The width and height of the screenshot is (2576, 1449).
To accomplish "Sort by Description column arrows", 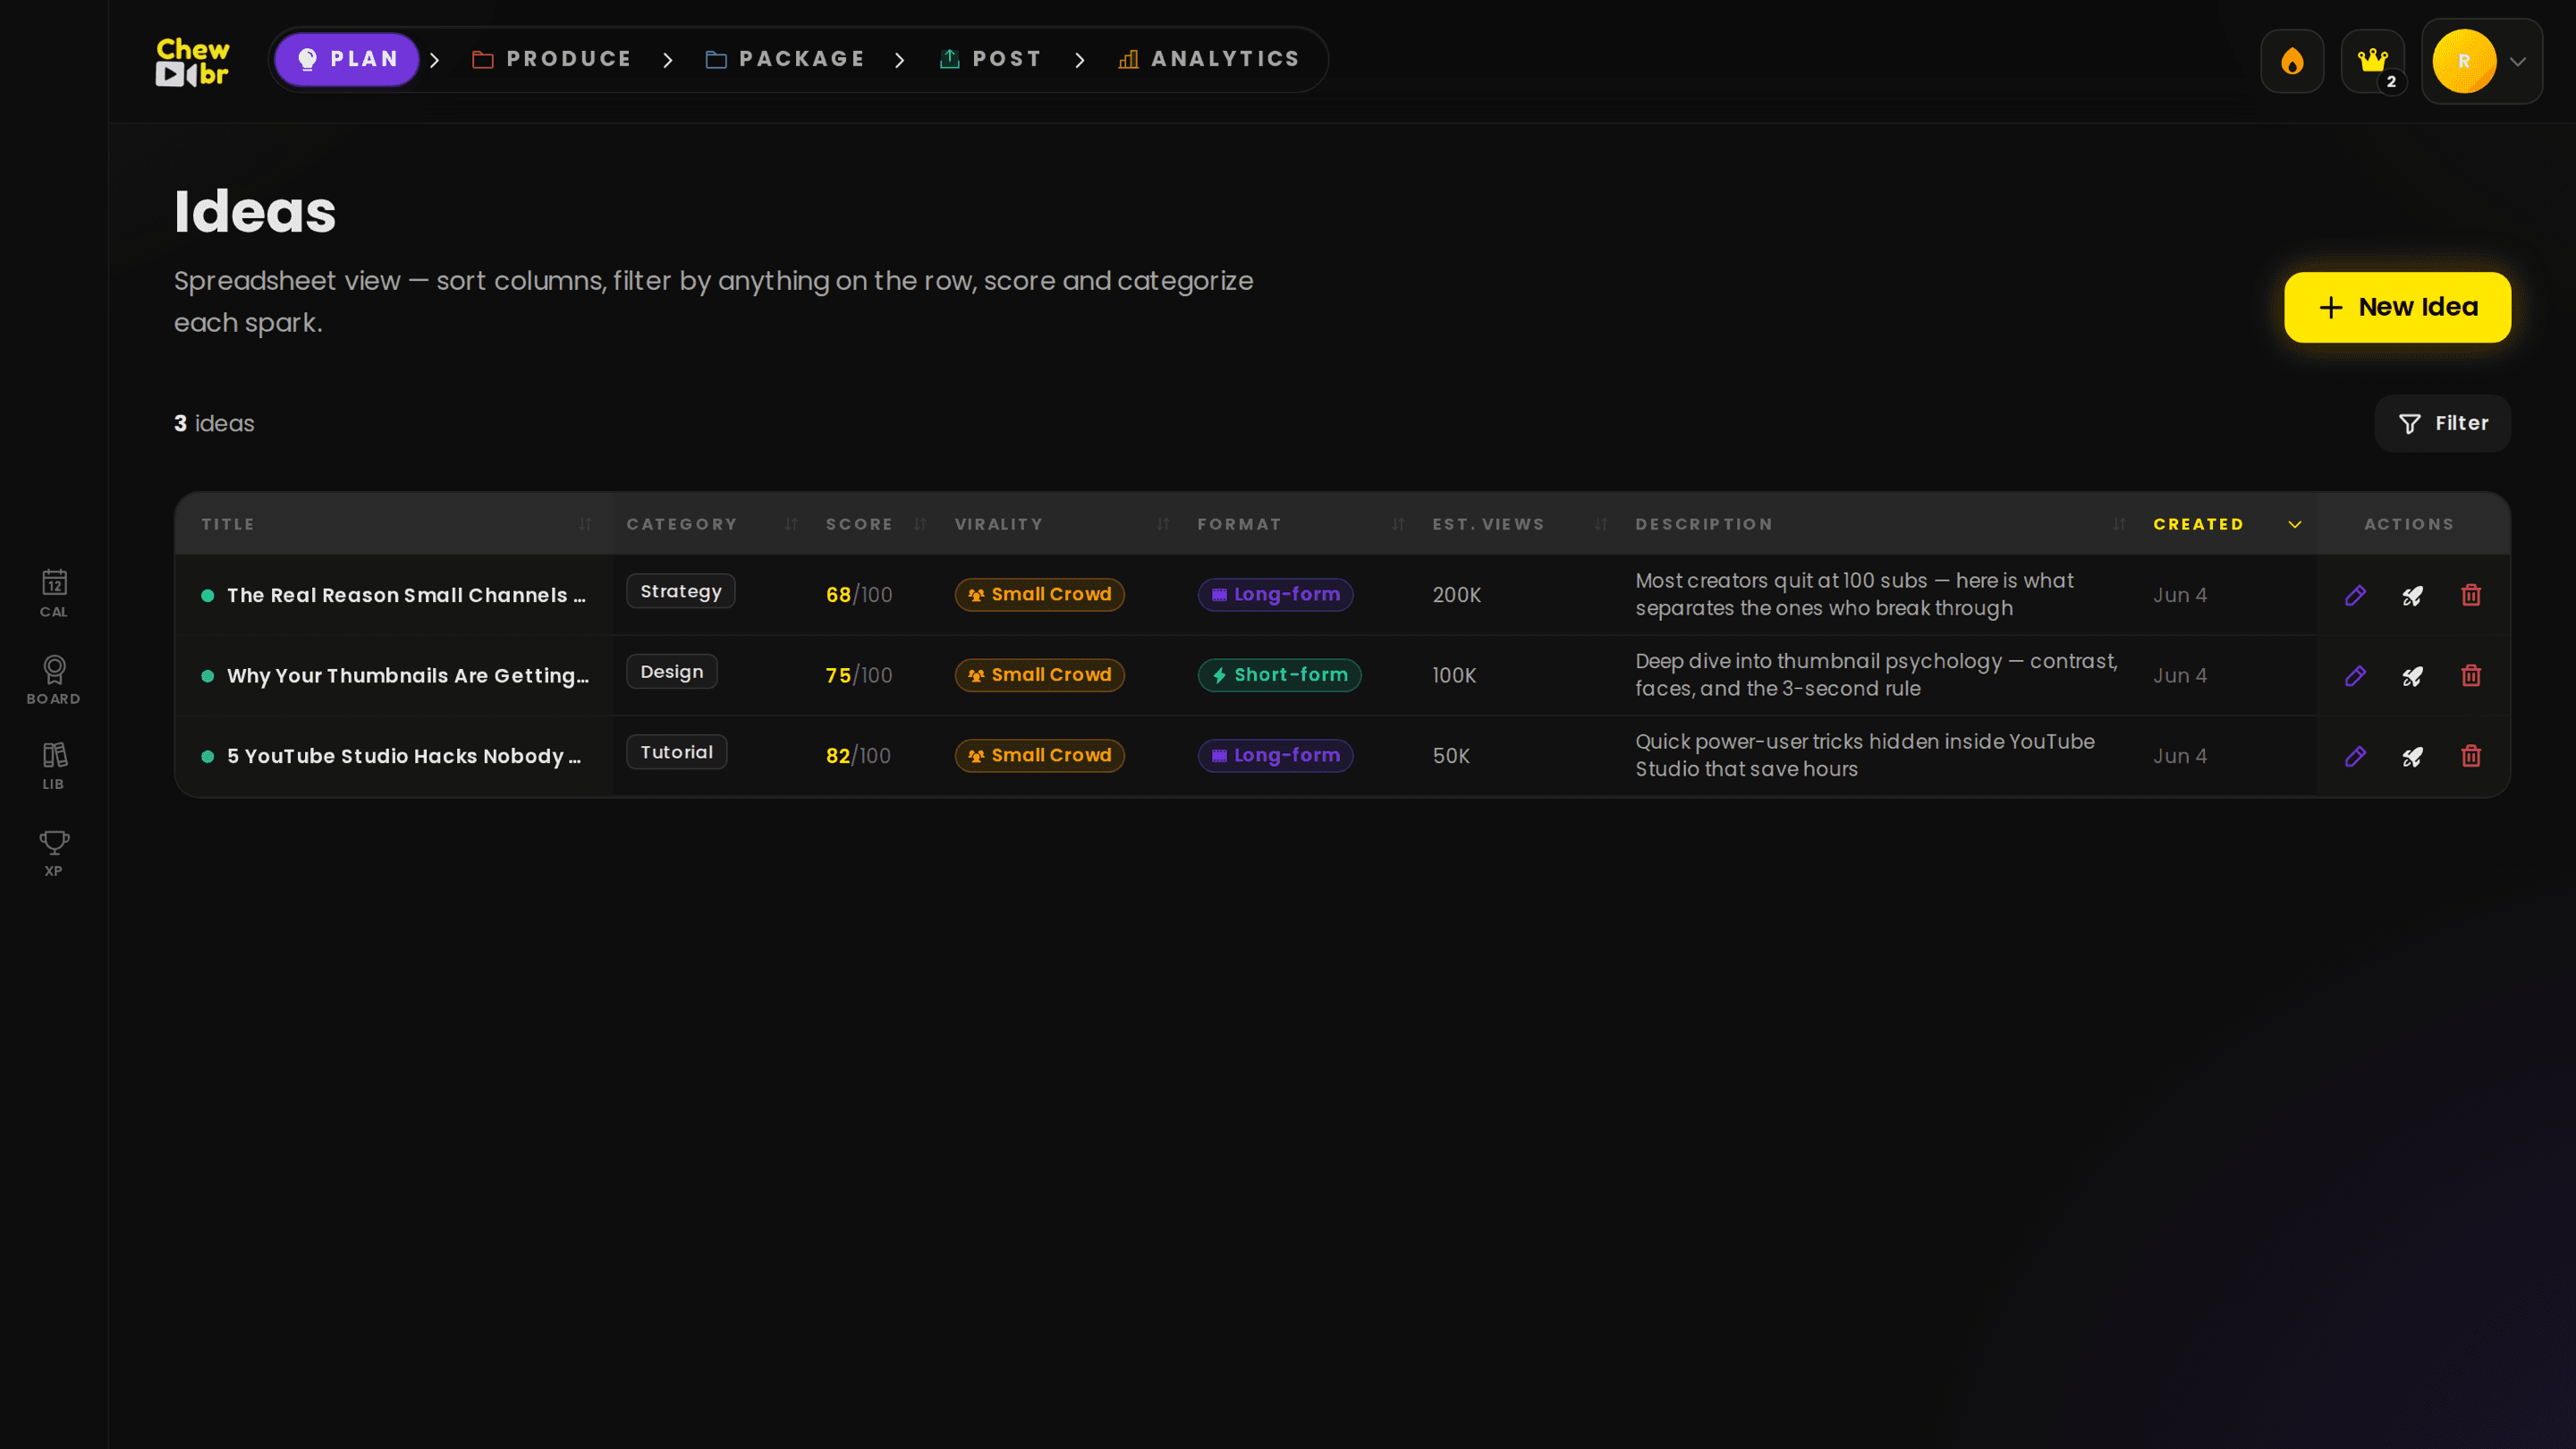I will 2119,524.
